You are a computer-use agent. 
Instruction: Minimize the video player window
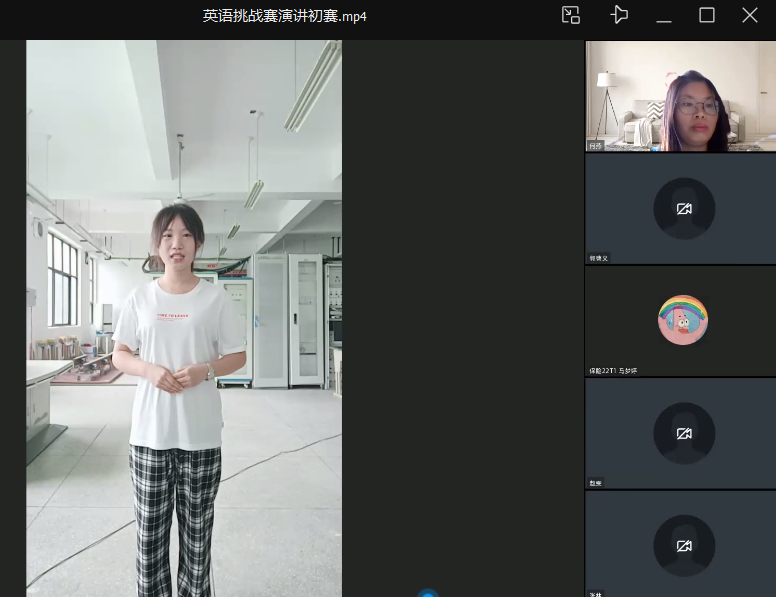tap(663, 16)
